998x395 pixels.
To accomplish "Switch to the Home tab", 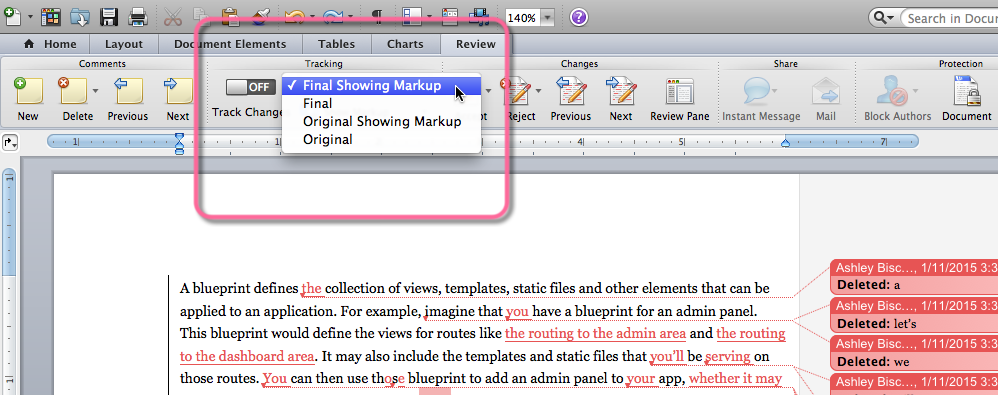I will point(50,44).
